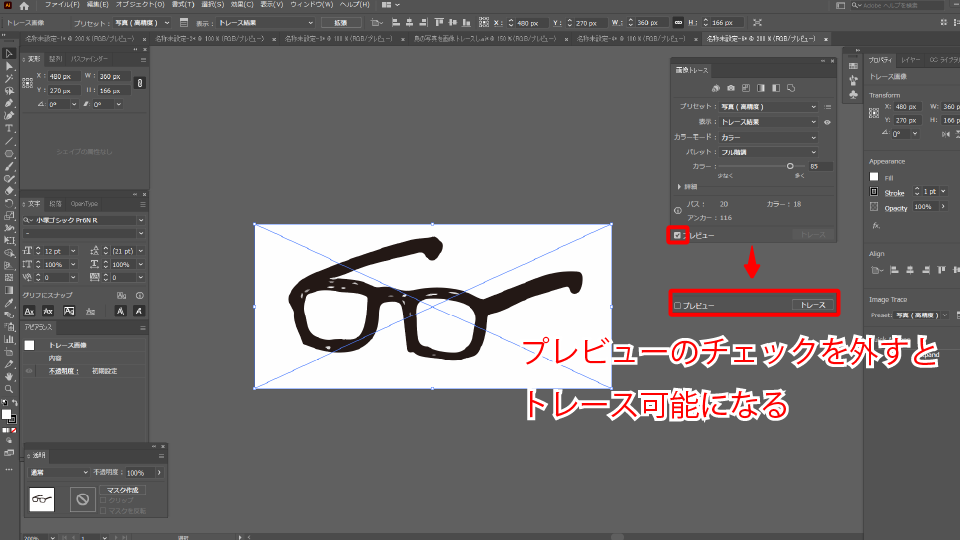
Task: Click High Color camera icon in Image Trace
Action: coord(730,88)
